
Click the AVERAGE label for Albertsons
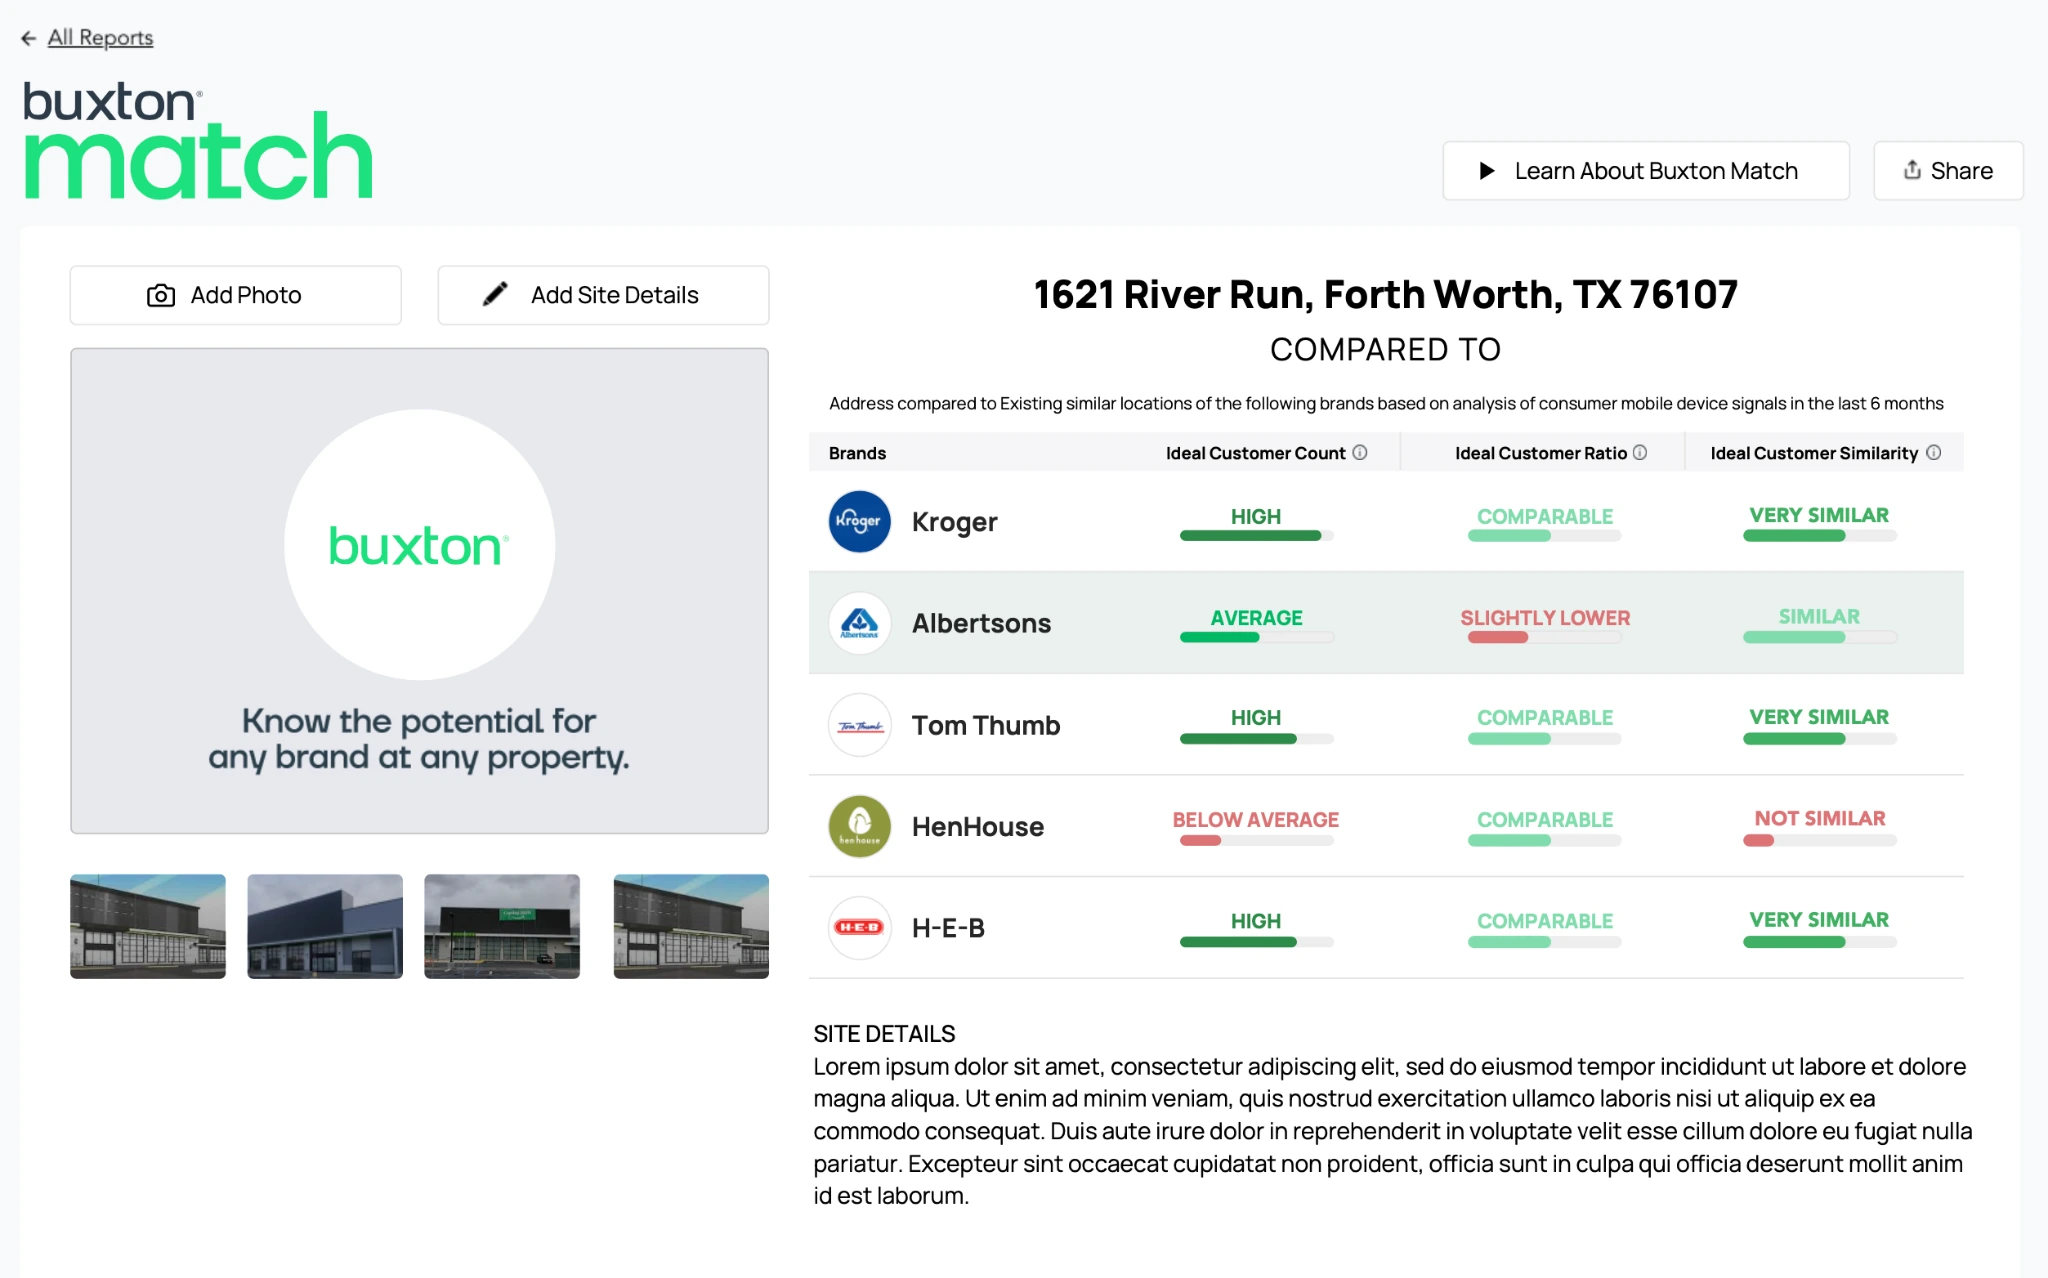pos(1256,618)
